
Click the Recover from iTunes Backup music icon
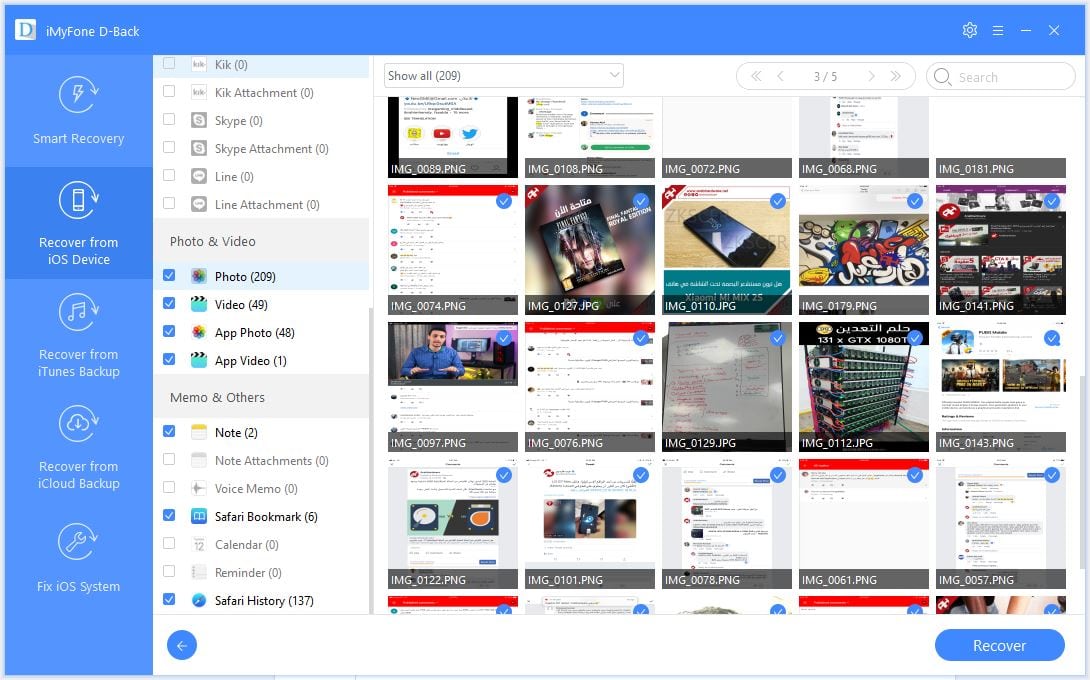coord(79,312)
